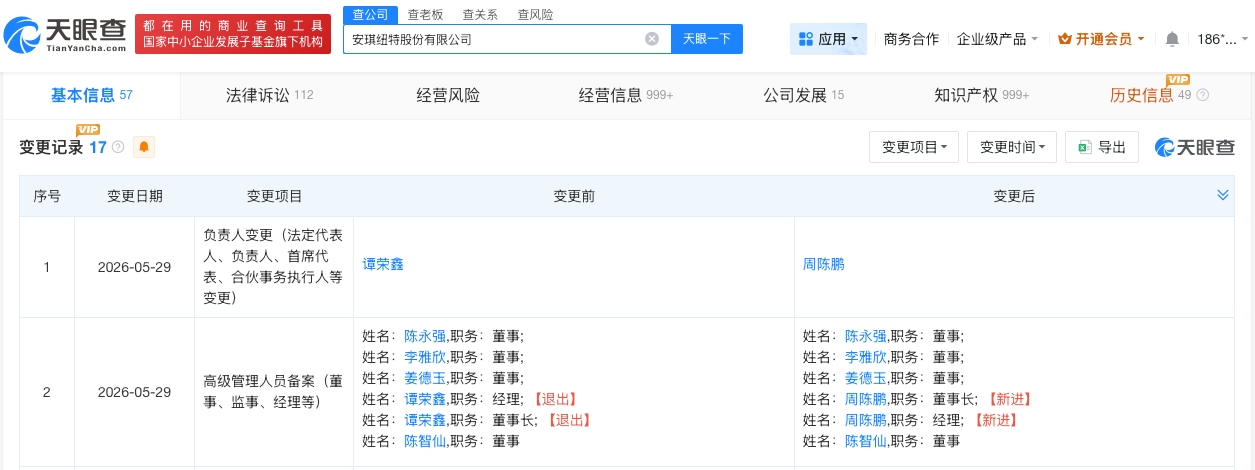
Task: Open 周陈鹏 link in the 负责人变更 row
Action: (x=824, y=265)
